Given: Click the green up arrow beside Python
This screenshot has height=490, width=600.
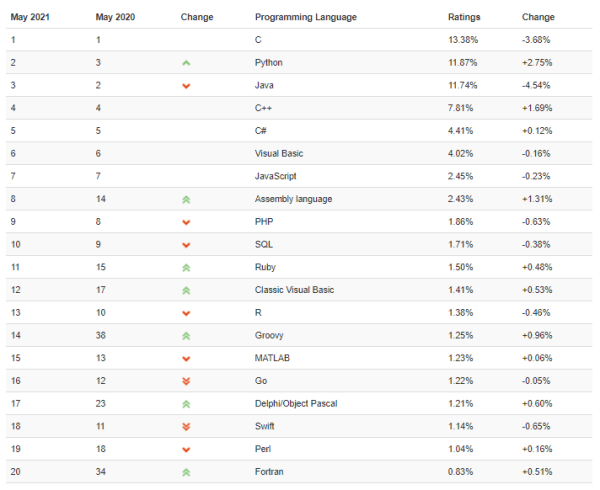Looking at the screenshot, I should 186,63.
